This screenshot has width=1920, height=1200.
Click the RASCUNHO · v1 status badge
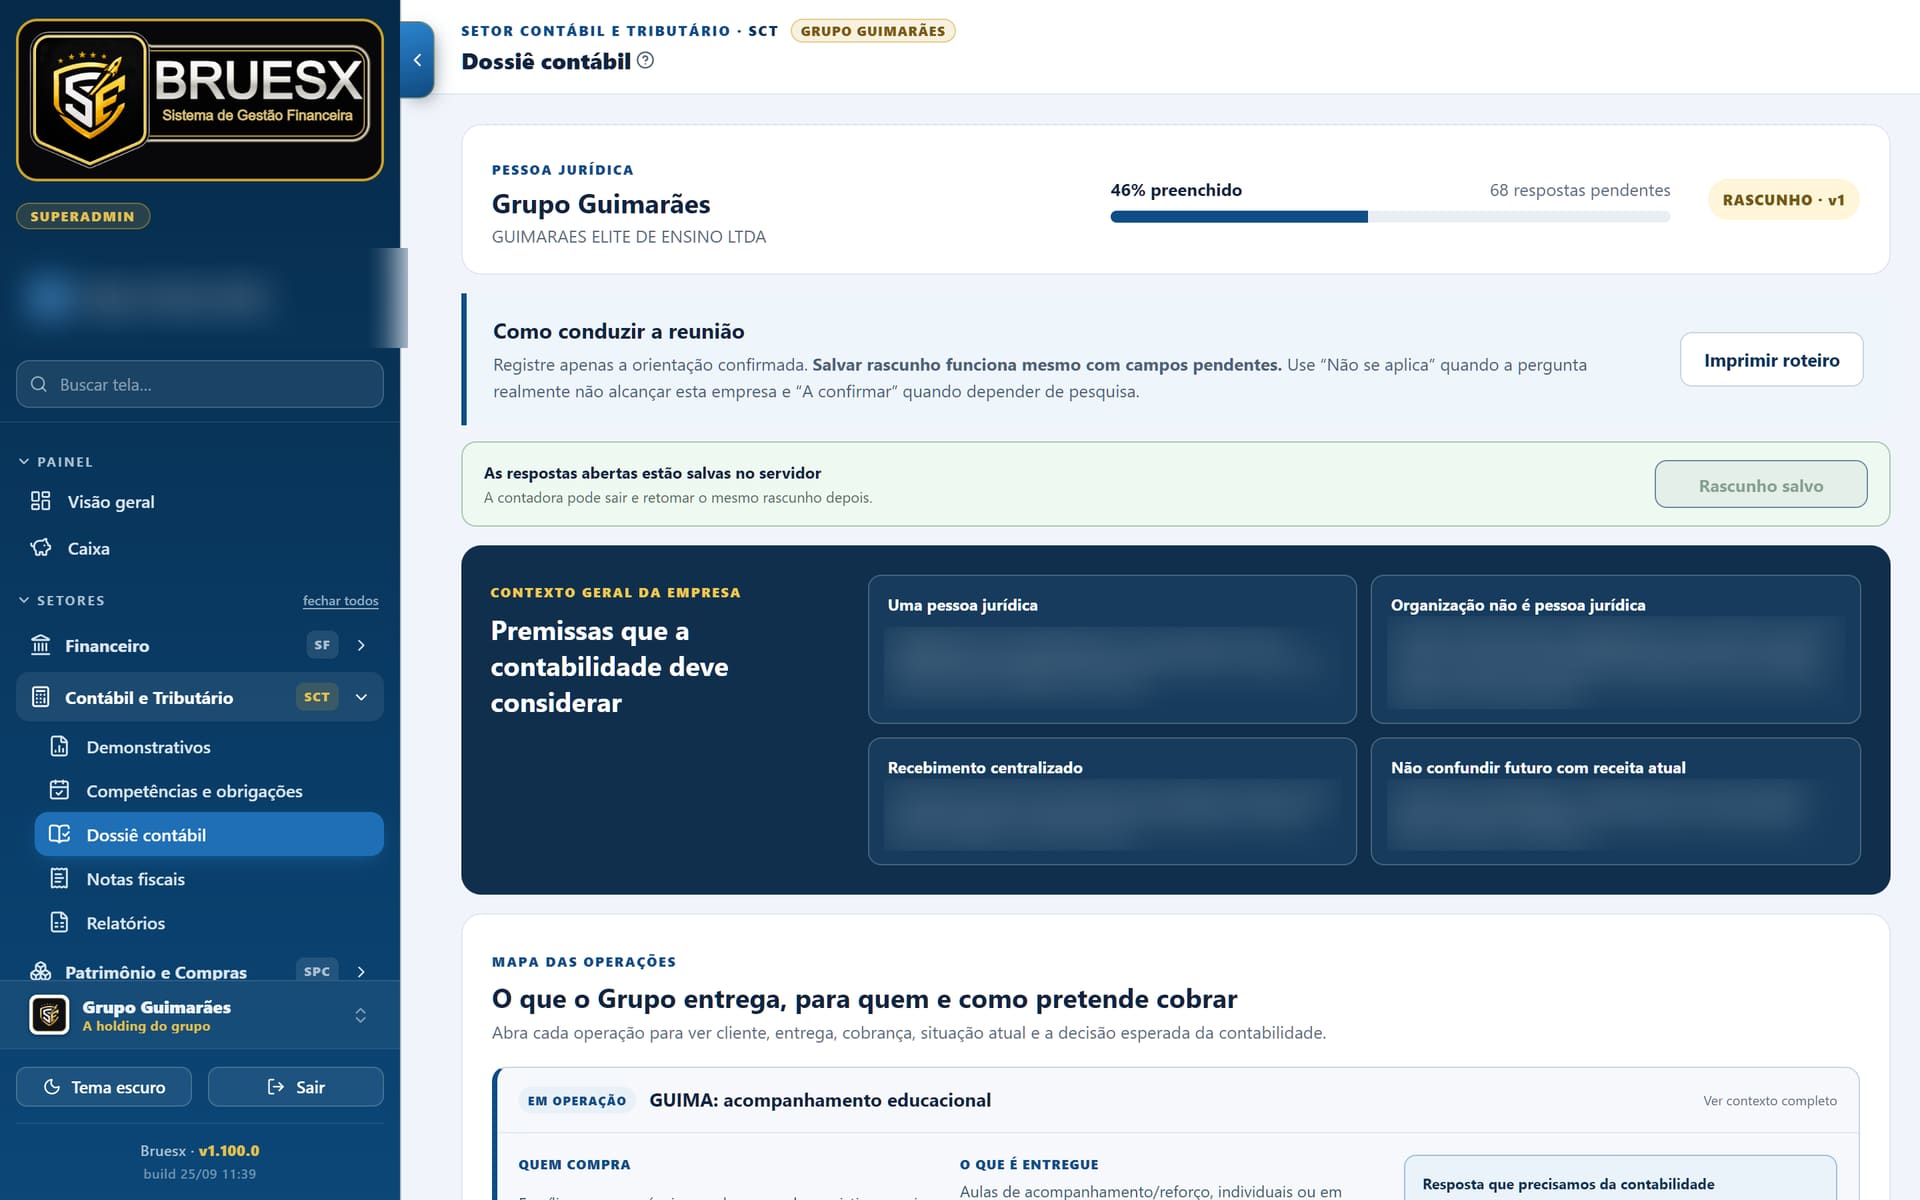[1783, 200]
